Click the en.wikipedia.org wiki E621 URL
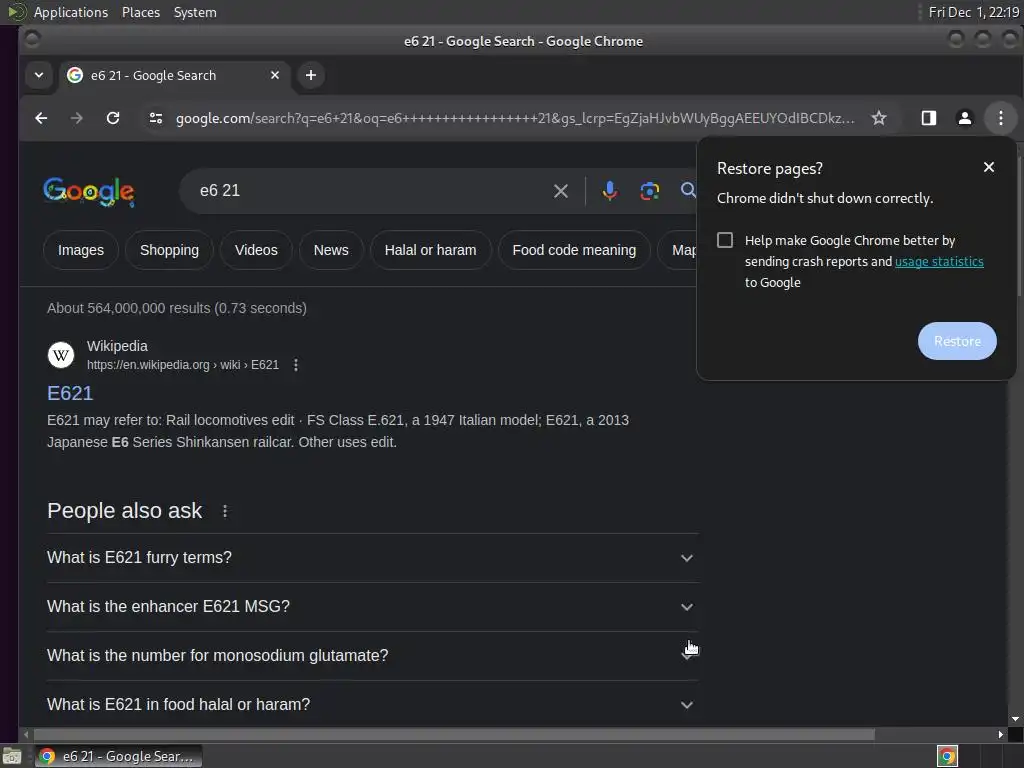Image resolution: width=1024 pixels, height=768 pixels. 183,365
